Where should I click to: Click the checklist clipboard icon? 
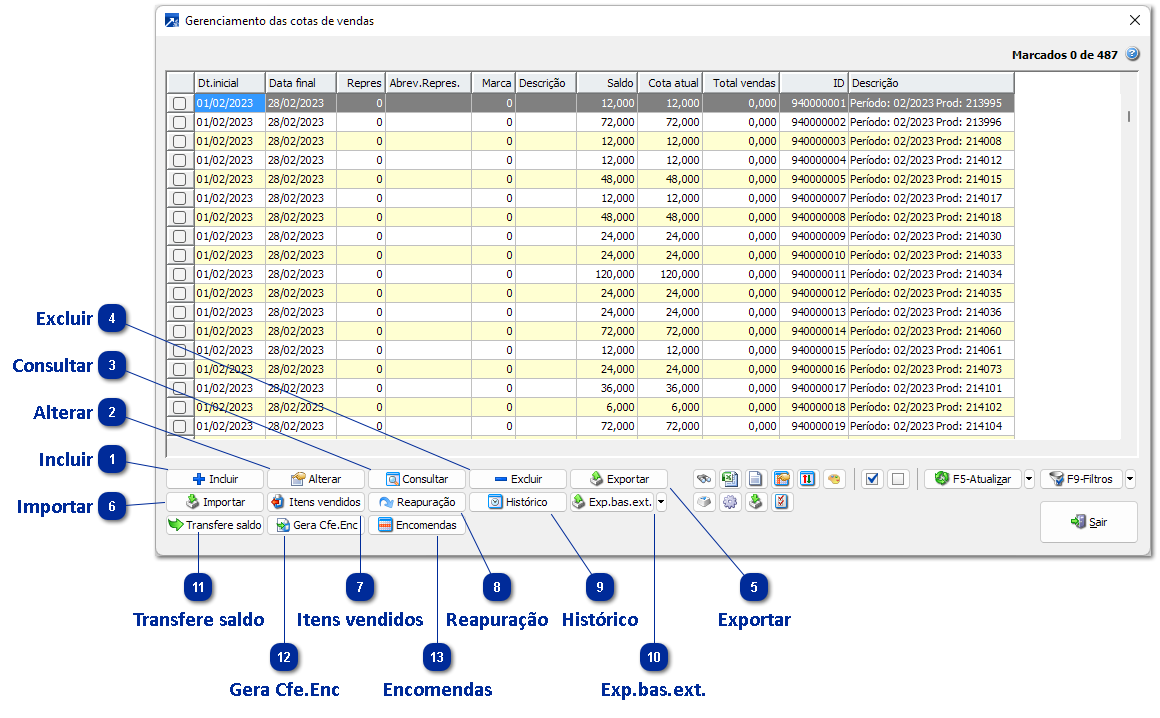783,502
